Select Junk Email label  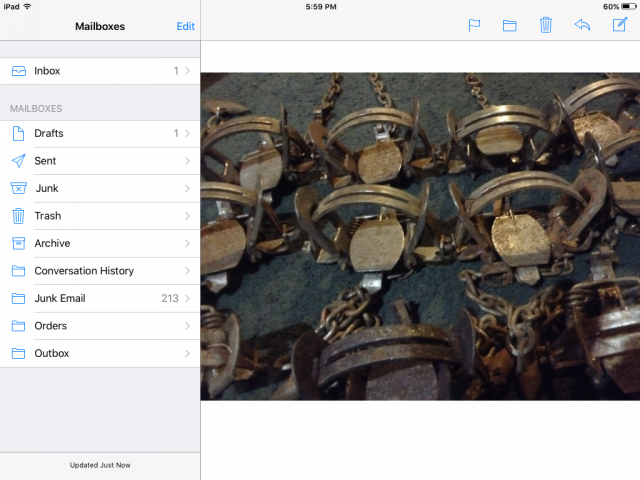tap(60, 298)
